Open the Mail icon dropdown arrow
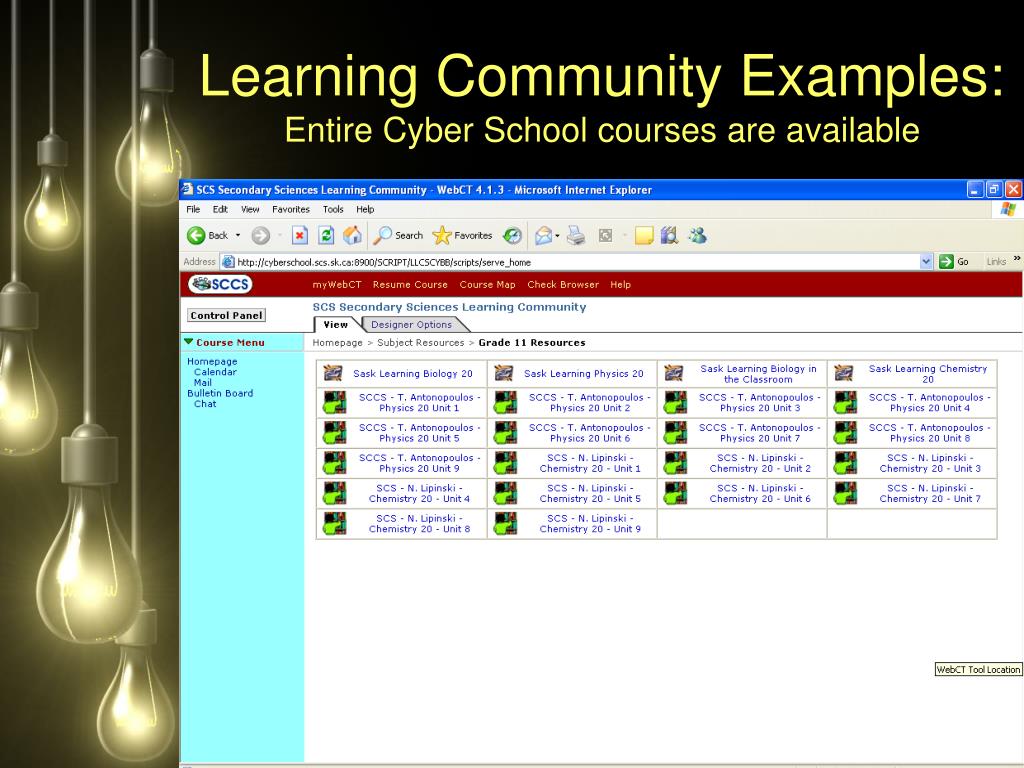Image resolution: width=1024 pixels, height=768 pixels. [x=557, y=236]
